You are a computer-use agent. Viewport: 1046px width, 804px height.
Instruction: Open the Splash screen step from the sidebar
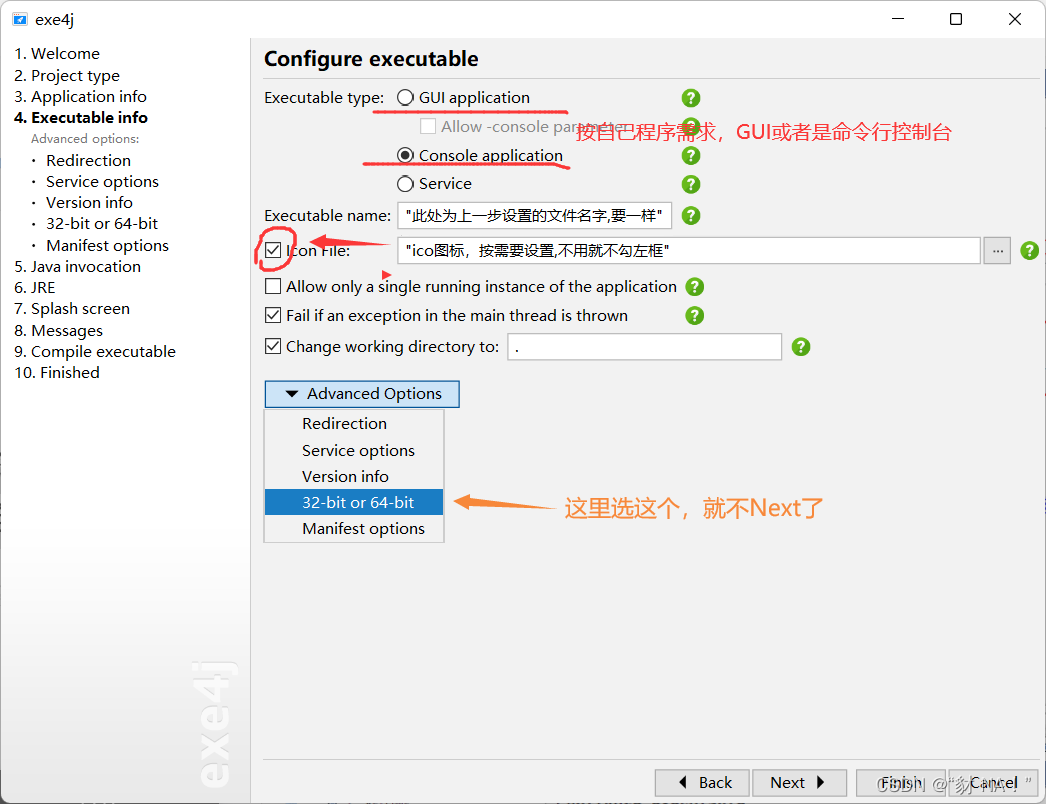71,308
